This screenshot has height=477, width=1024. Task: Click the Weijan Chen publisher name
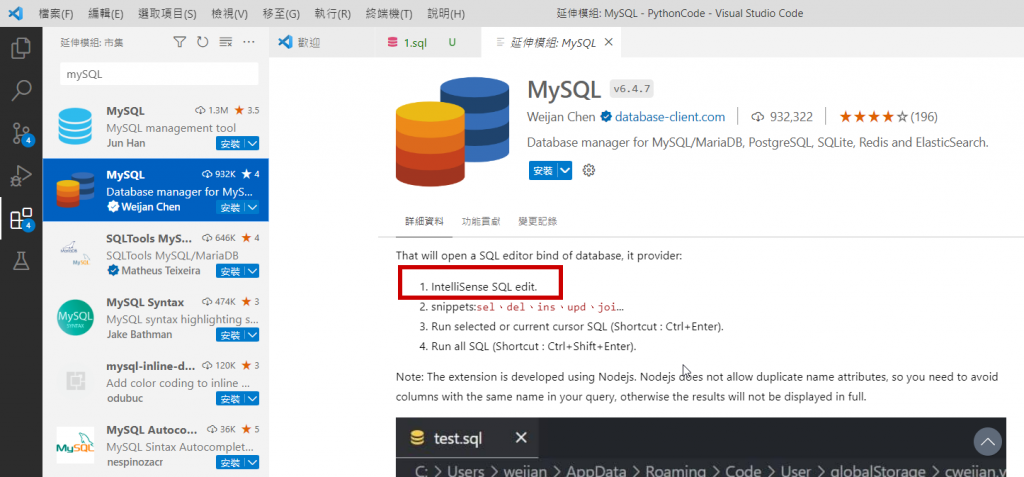[x=560, y=117]
